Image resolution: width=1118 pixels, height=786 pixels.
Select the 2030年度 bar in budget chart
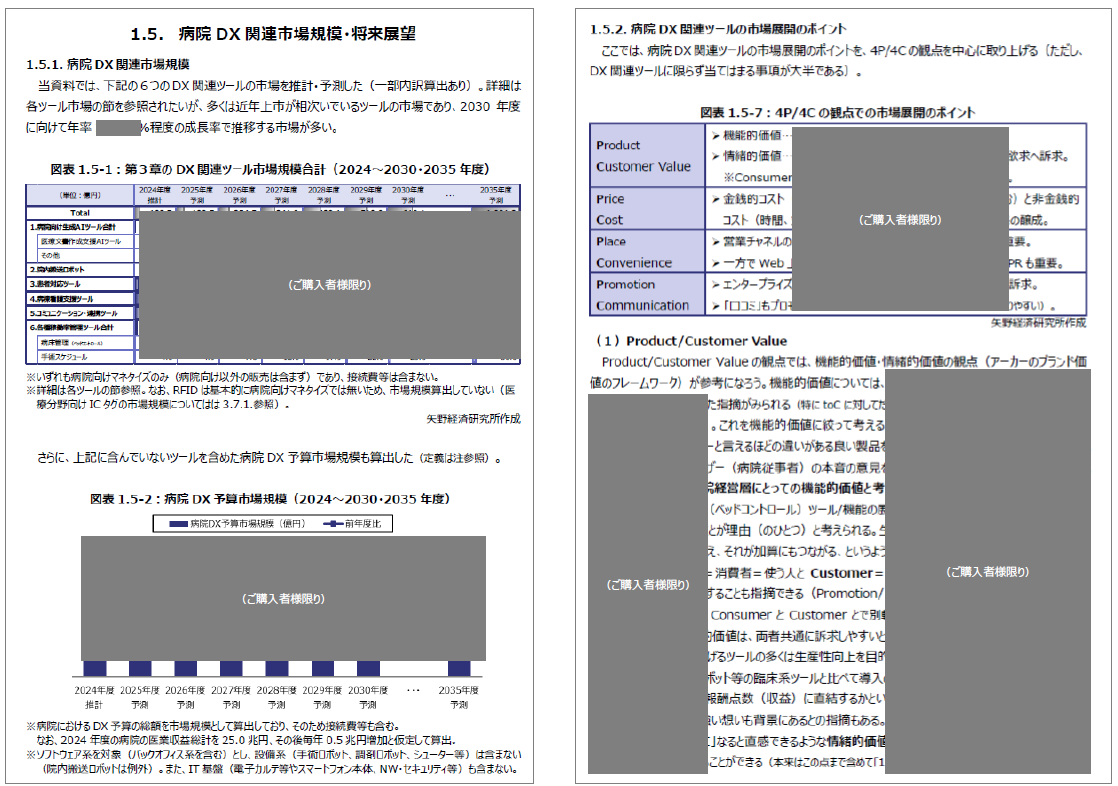(x=368, y=668)
